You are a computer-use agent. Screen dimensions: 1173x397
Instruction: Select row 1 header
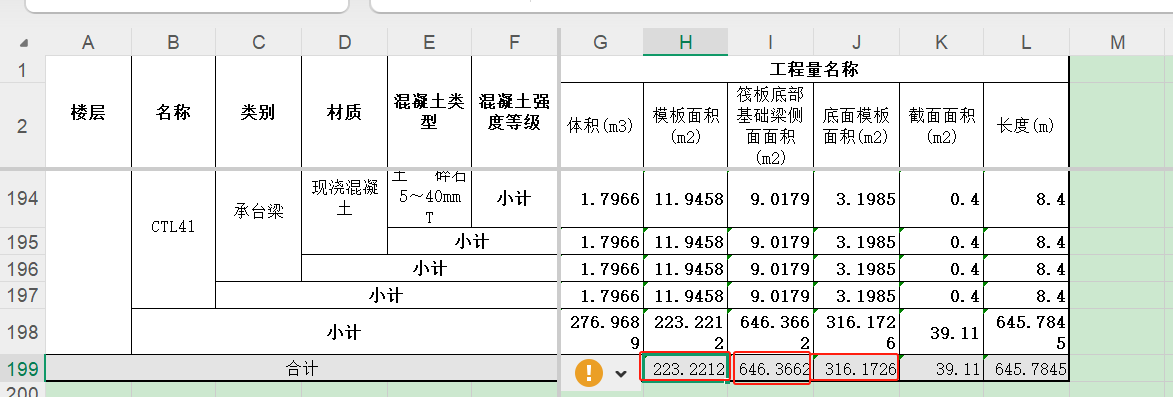(x=22, y=70)
